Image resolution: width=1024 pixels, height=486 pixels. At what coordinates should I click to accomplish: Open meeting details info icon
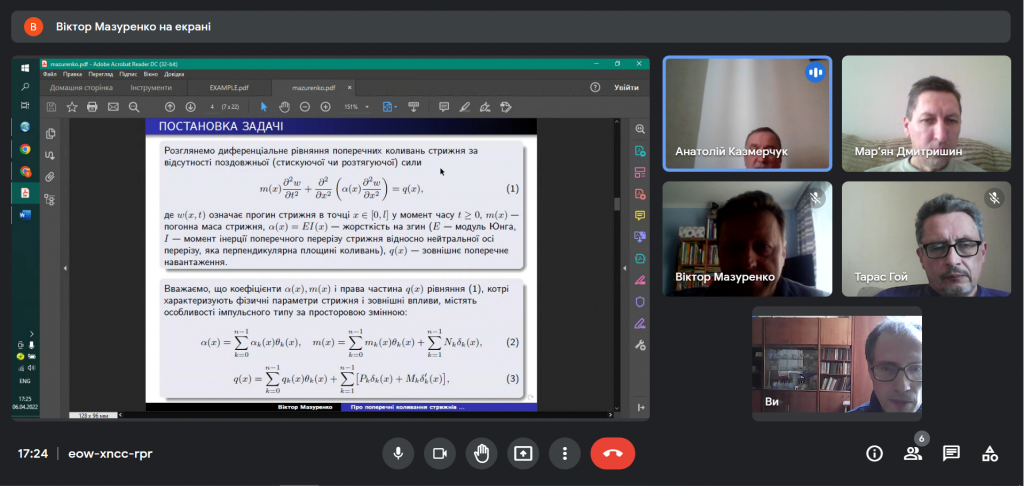[874, 453]
